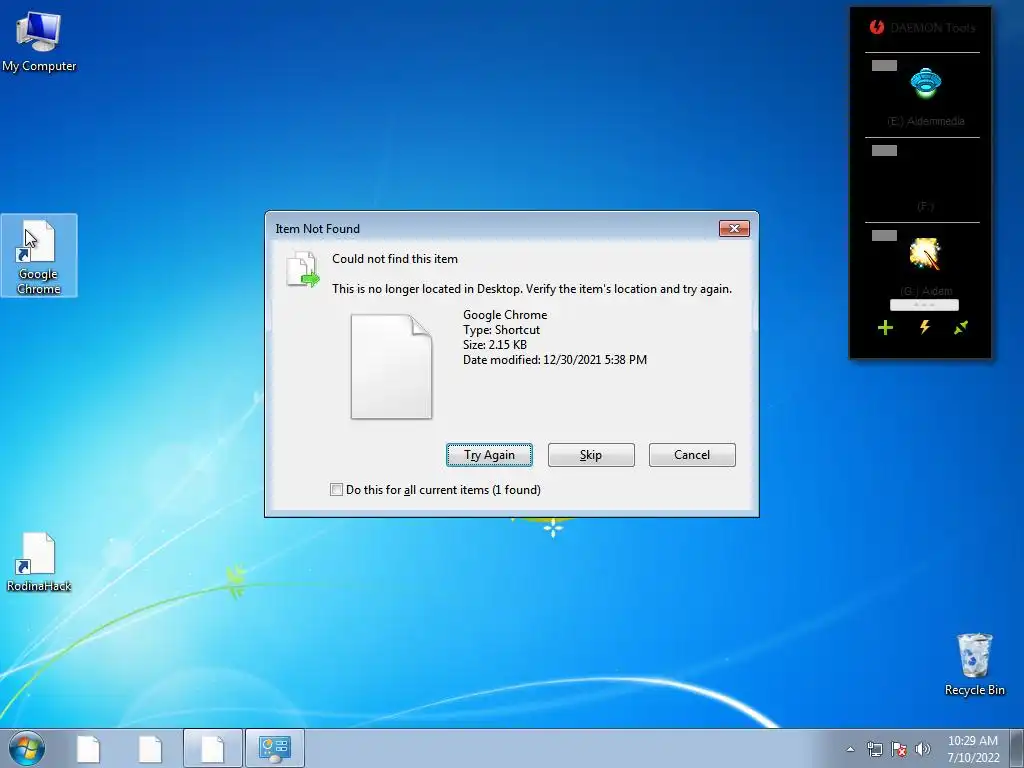Close the Item Not Found dialog
The image size is (1024, 768).
tap(734, 229)
